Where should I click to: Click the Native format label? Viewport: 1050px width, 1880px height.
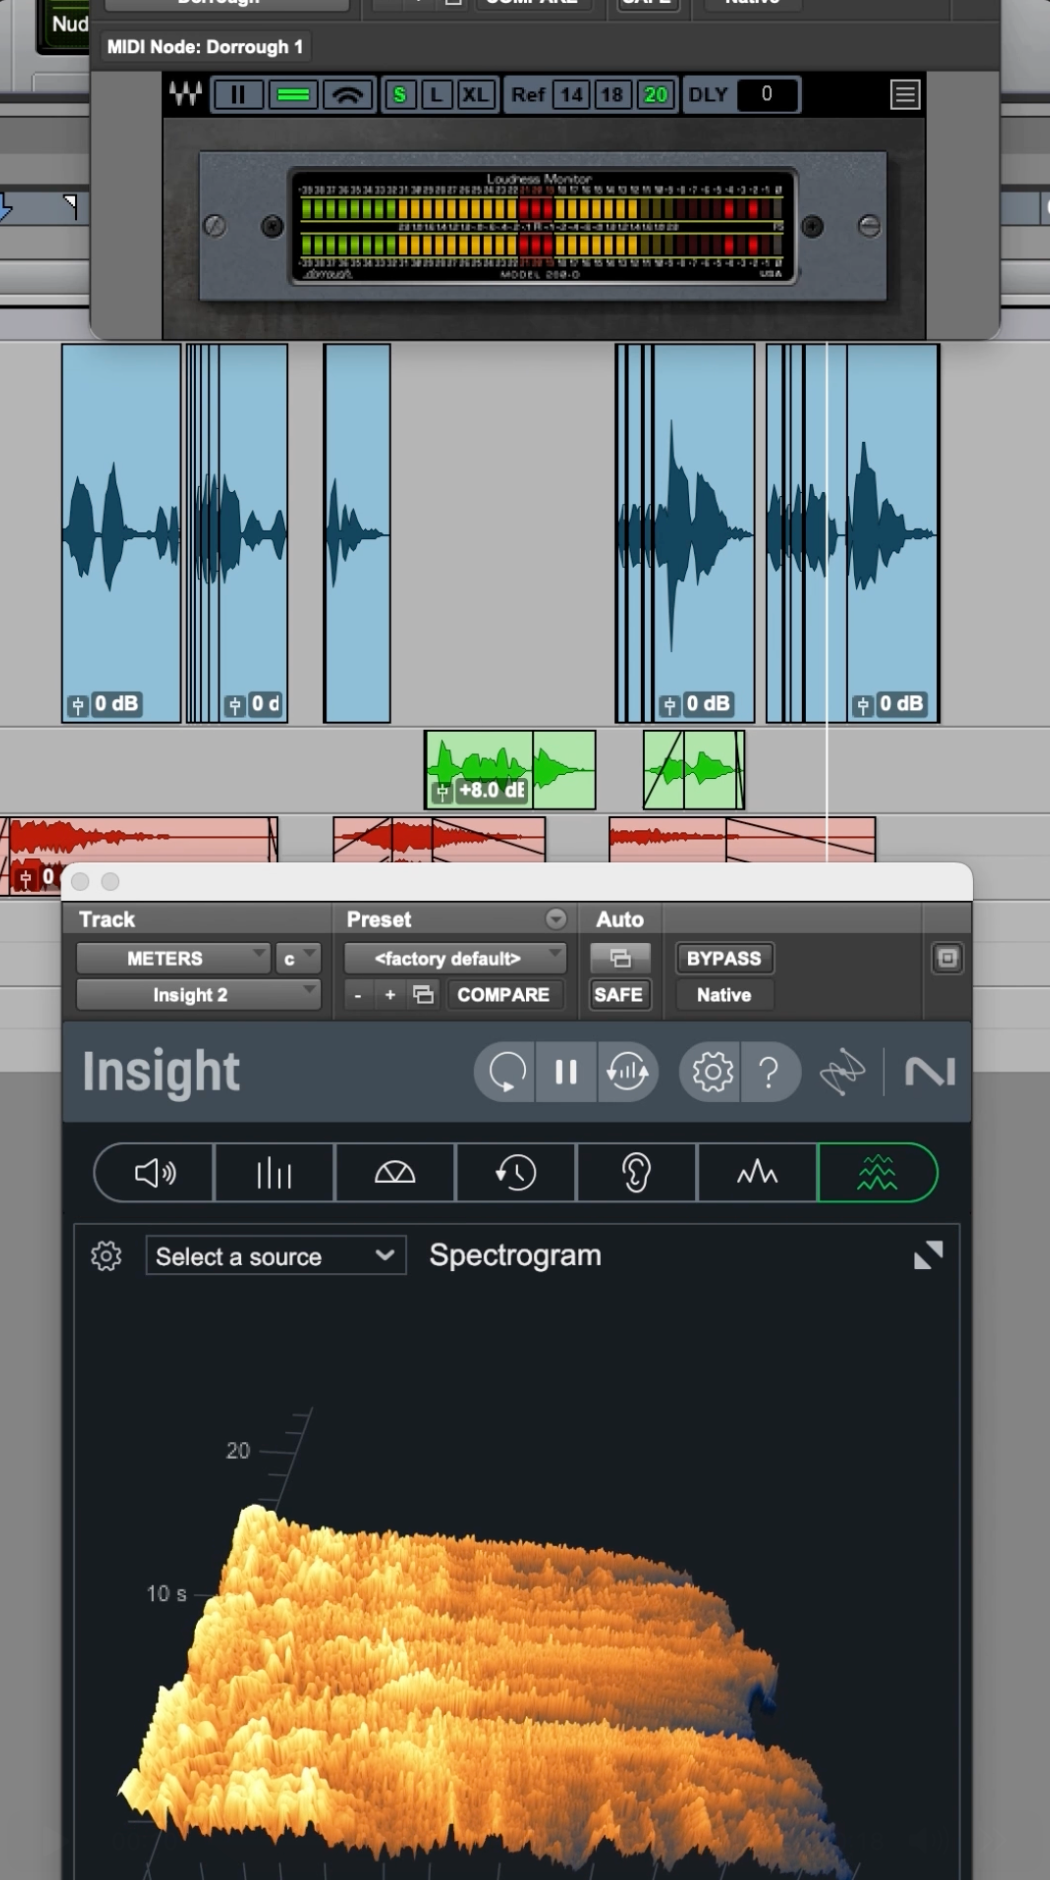pos(724,995)
